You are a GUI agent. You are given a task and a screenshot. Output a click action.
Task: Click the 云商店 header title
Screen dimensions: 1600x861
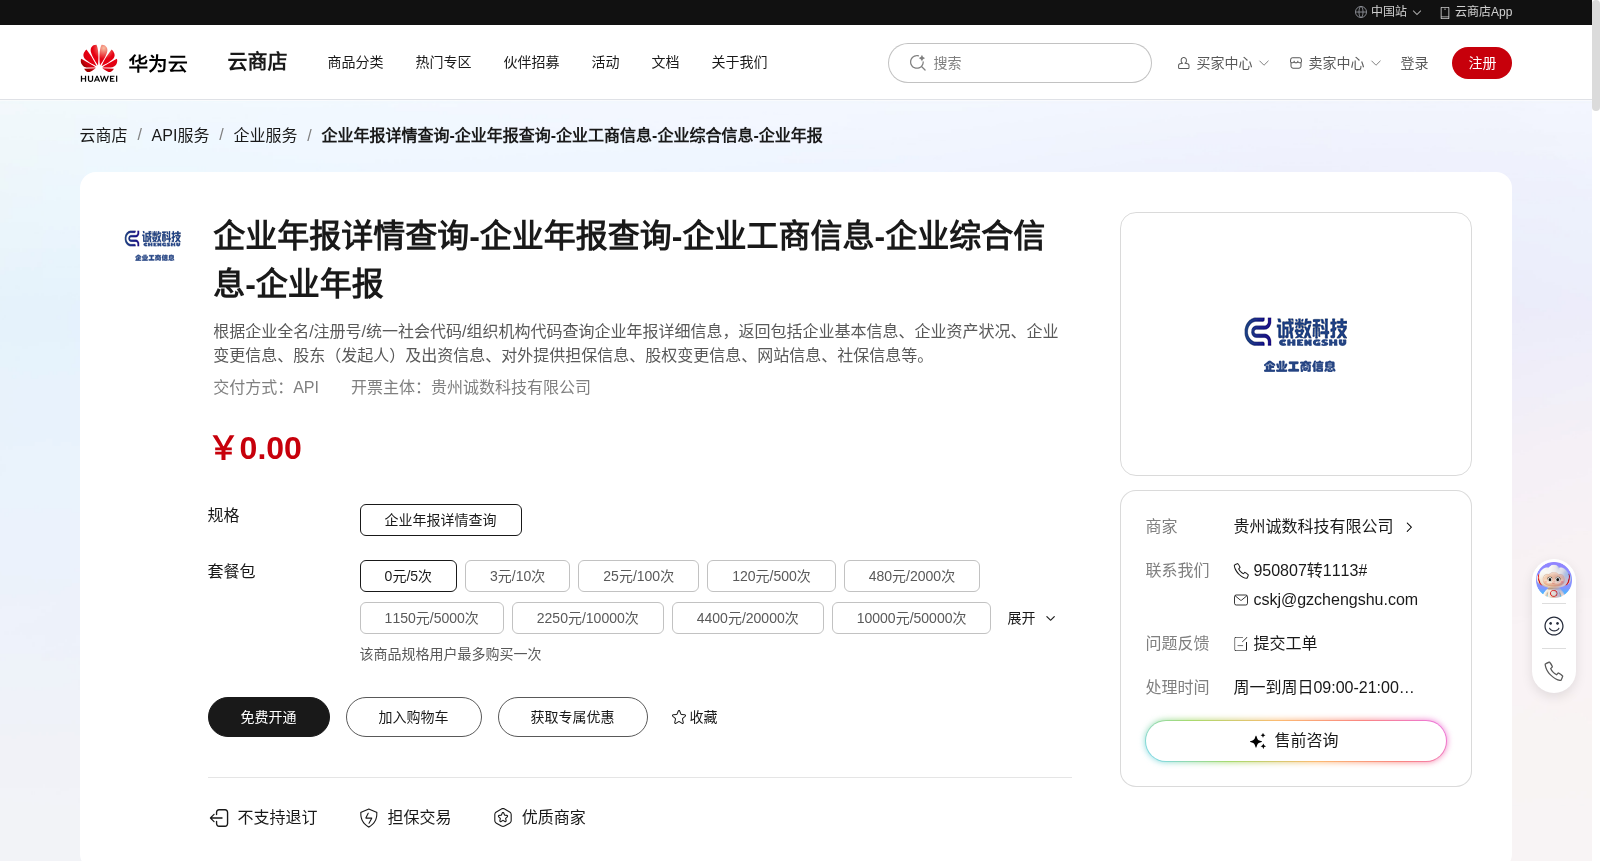257,62
